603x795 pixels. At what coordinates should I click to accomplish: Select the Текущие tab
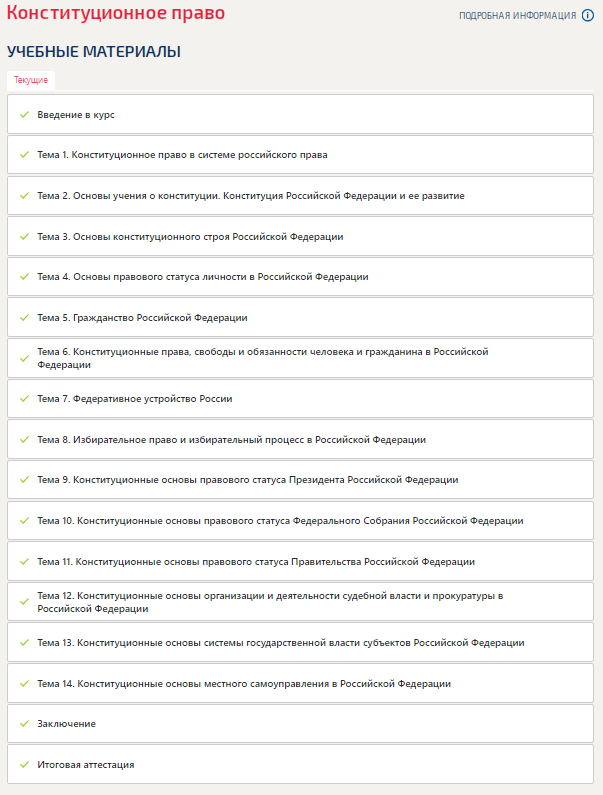31,80
